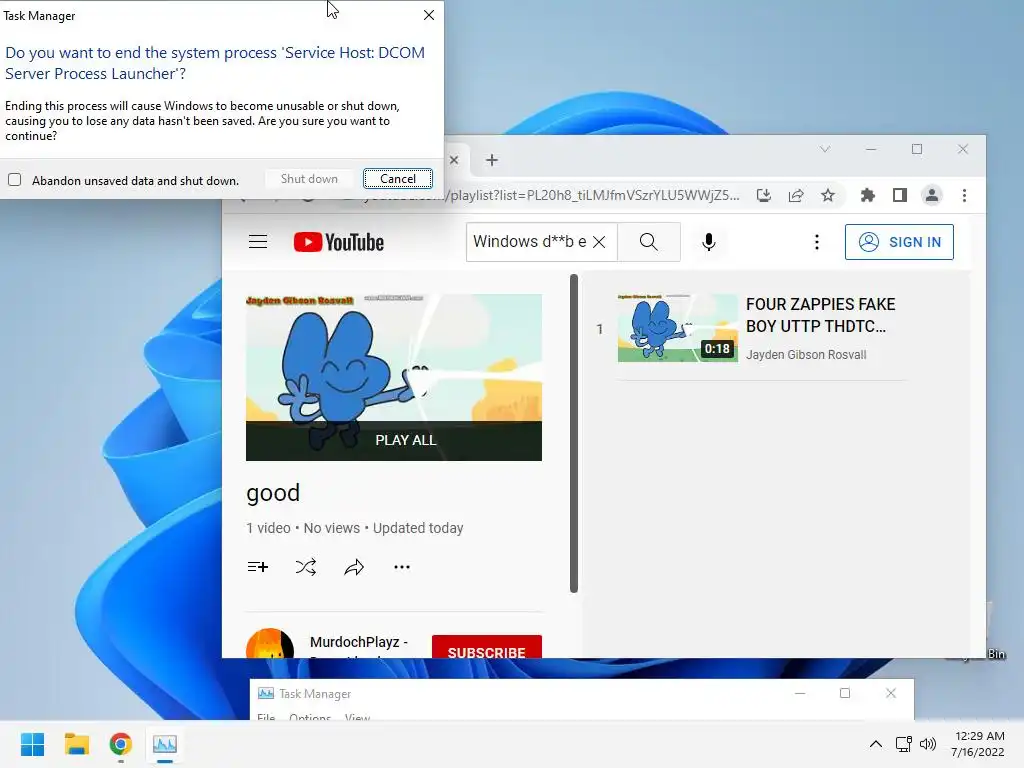Viewport: 1024px width, 768px height.
Task: Tick Abandon unsaved data and shut down checkbox
Action: 14,180
